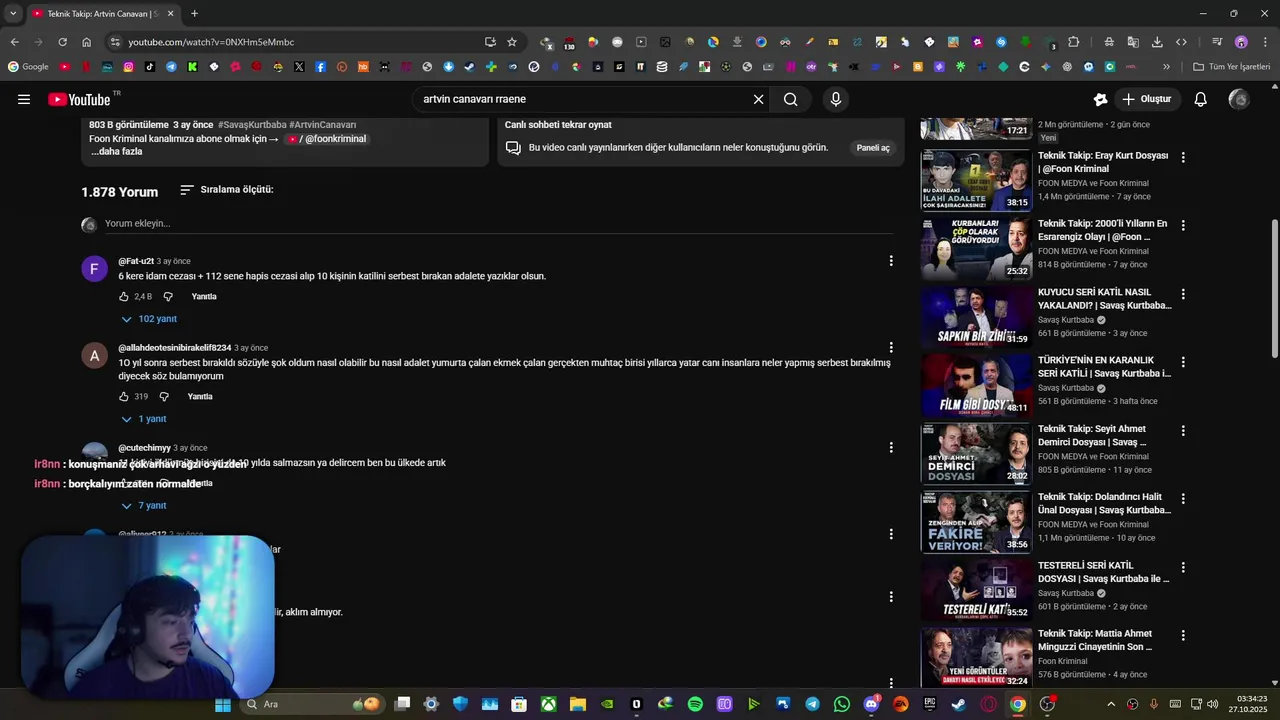Open options menu for the @cutechimyy comment
The width and height of the screenshot is (1280, 720).
coord(891,448)
